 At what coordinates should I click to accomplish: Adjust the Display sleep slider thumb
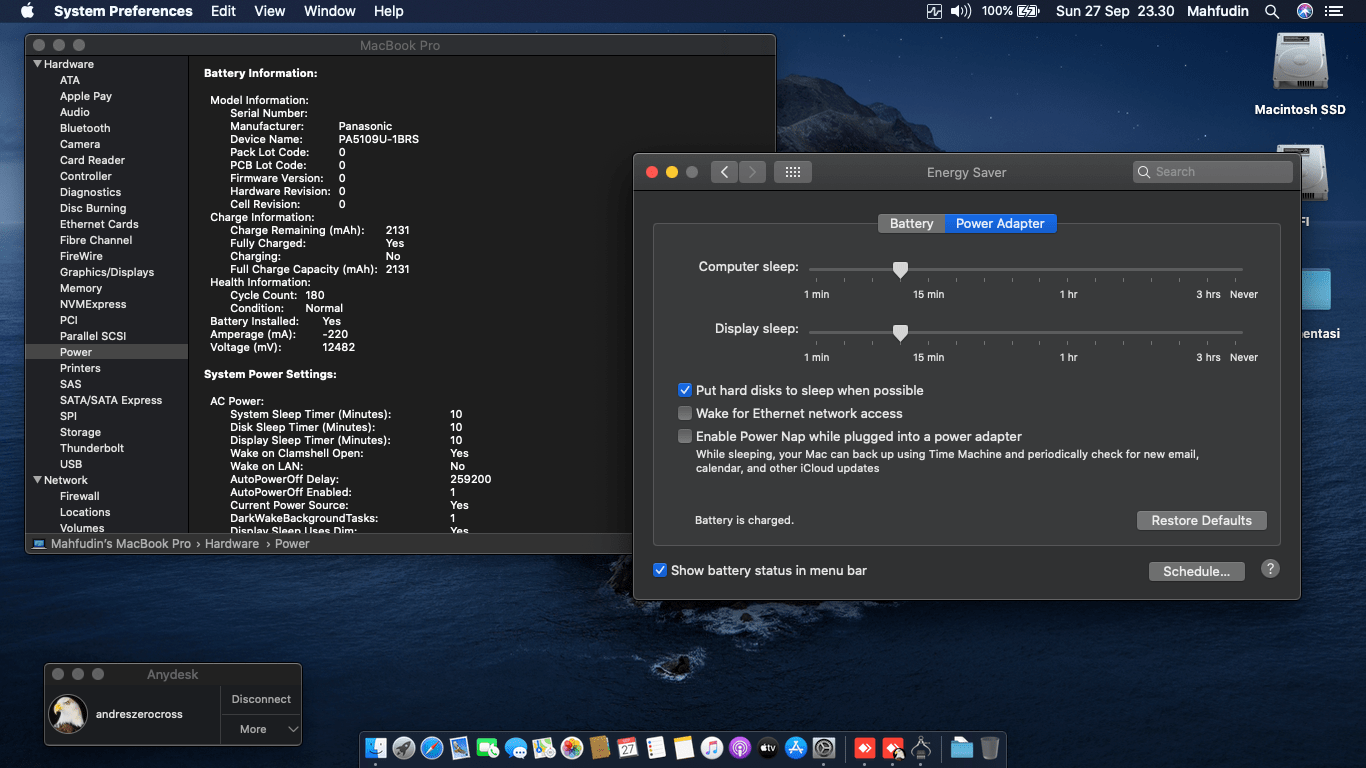[900, 333]
